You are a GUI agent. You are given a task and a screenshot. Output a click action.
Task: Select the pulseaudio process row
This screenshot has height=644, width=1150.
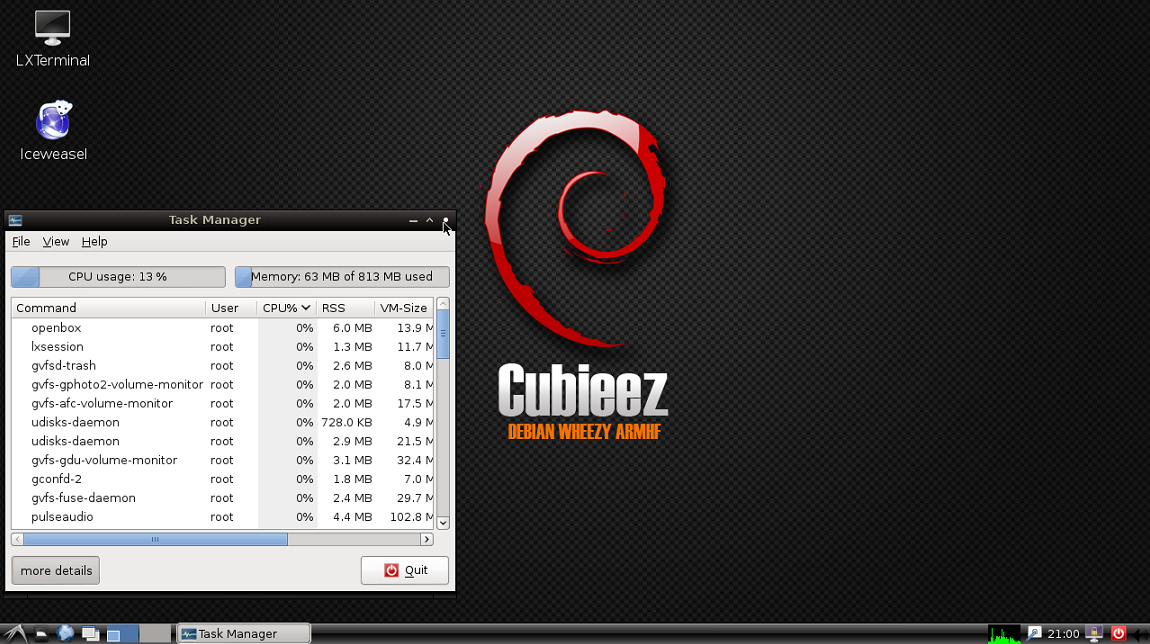[x=222, y=517]
